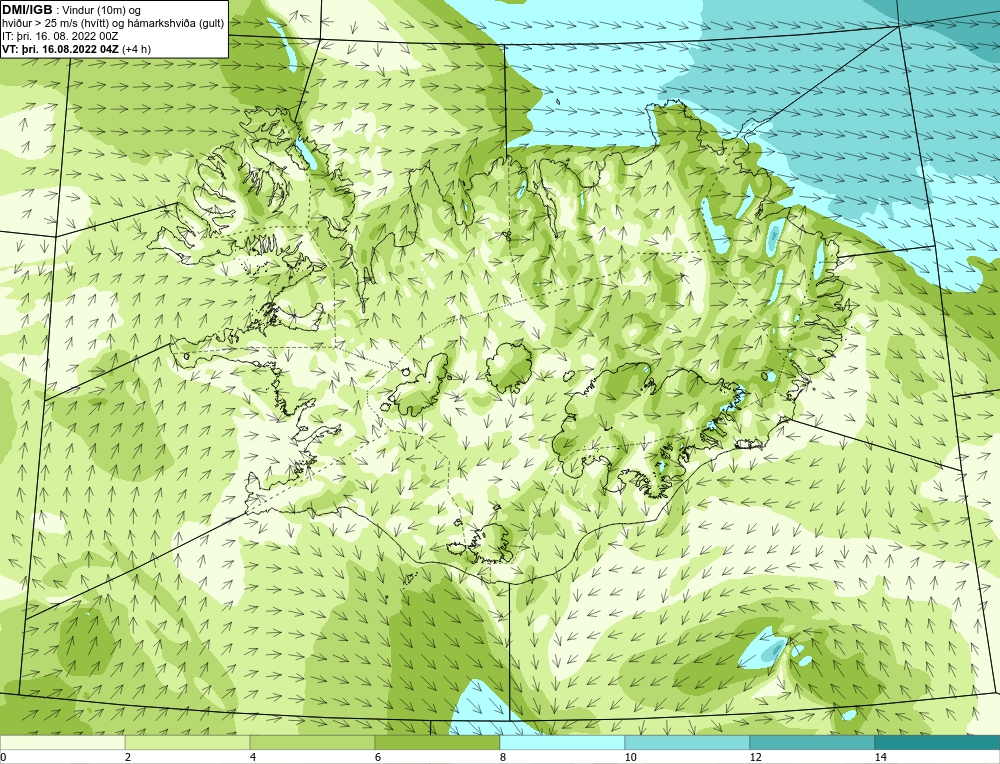Image resolution: width=1000 pixels, height=764 pixels.
Task: Click the 'Vindur (10m) og' label
Action: point(101,10)
